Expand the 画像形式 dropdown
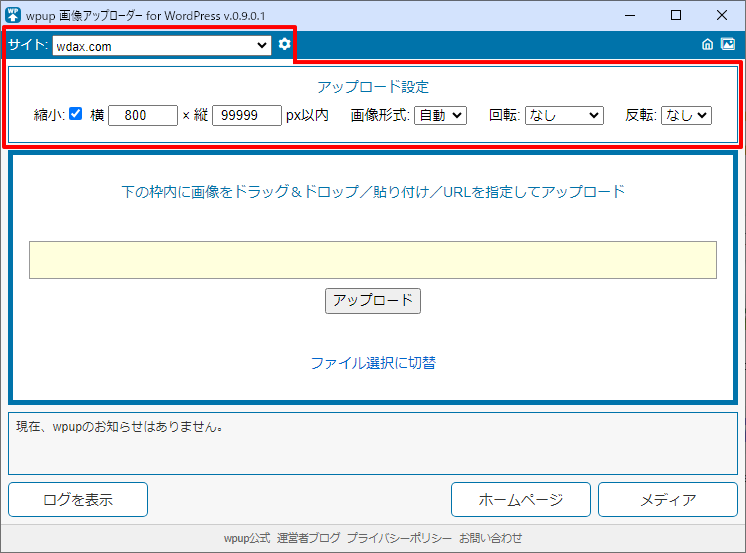This screenshot has height=553, width=746. coord(440,115)
